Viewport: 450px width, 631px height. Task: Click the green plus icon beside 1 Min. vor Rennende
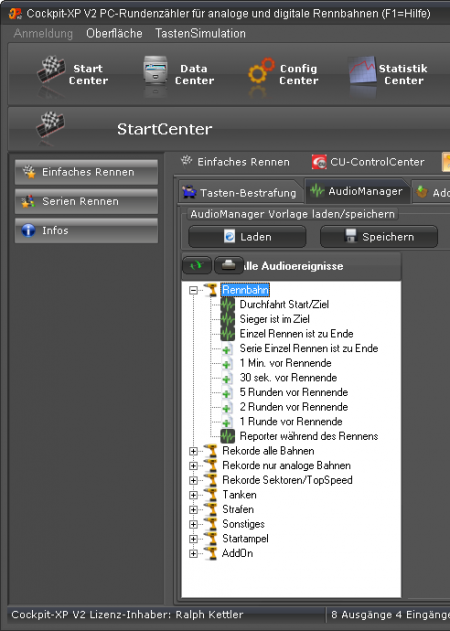pyautogui.click(x=227, y=363)
